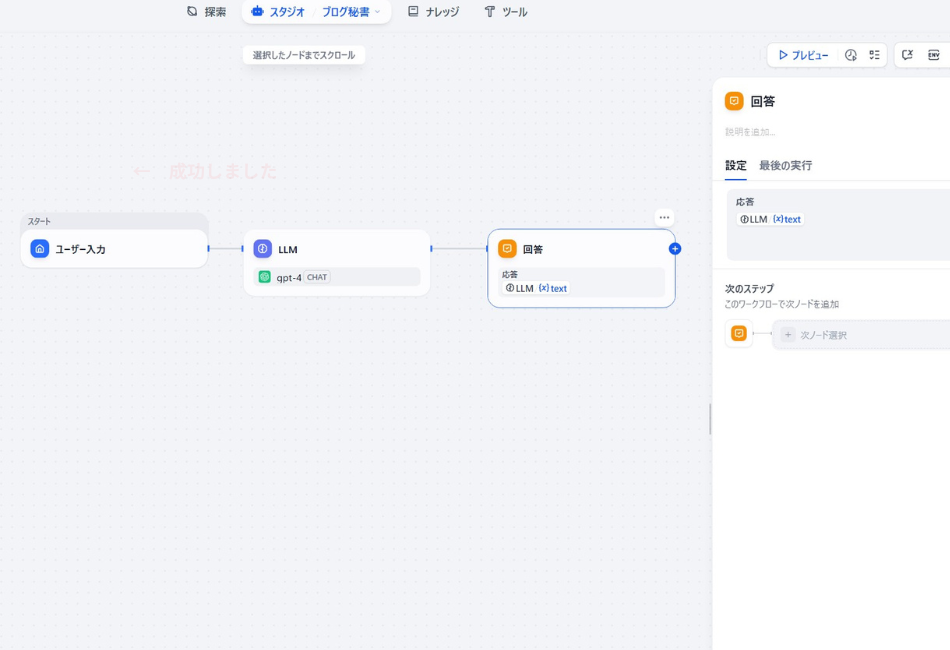Open the 回答 node options menu with three dots
The width and height of the screenshot is (950, 650).
[663, 216]
